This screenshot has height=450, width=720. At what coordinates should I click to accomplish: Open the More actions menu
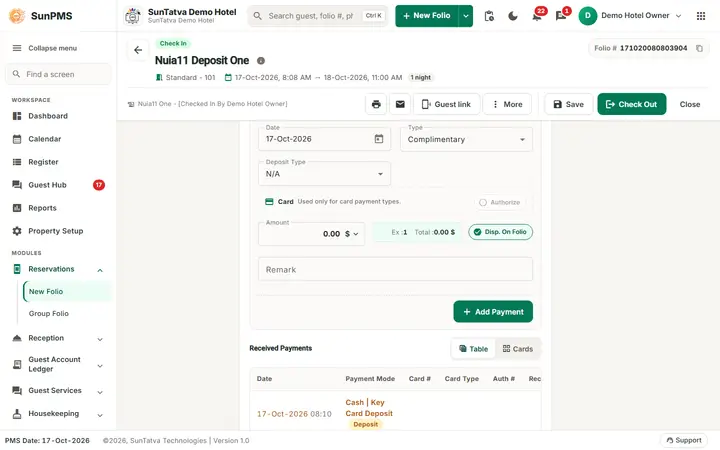(507, 104)
